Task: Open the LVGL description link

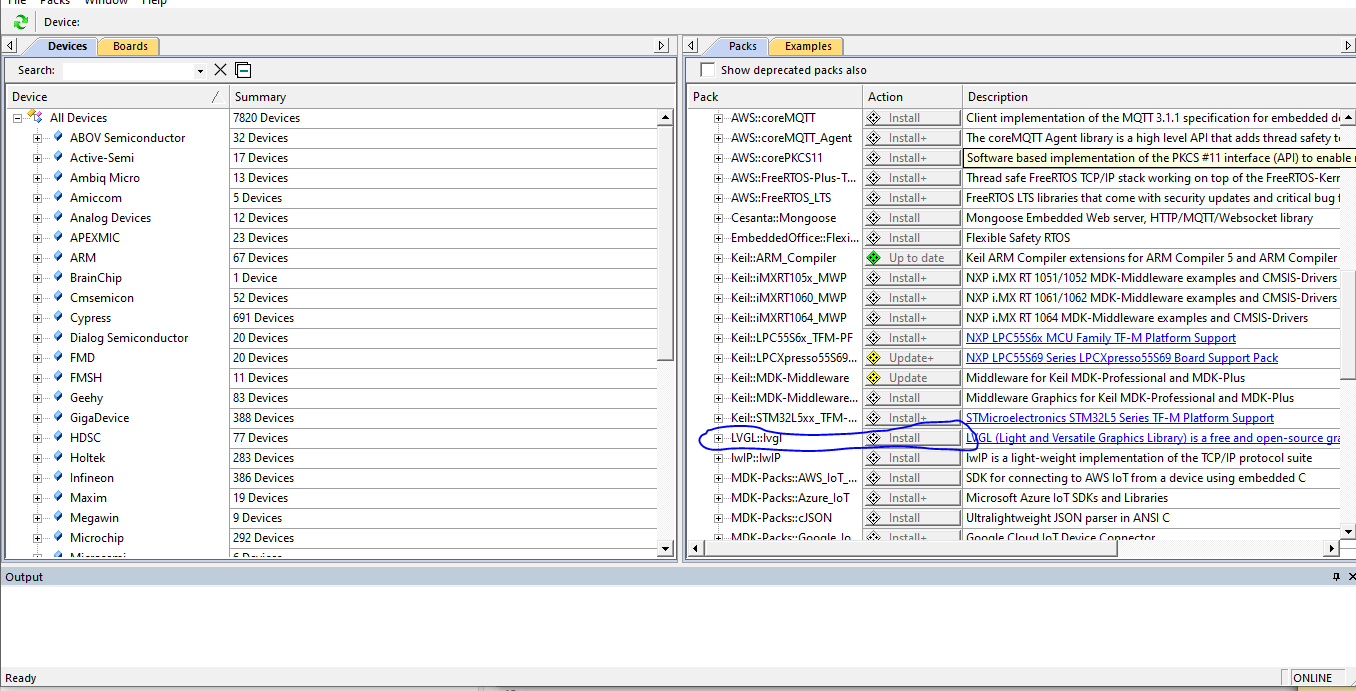Action: pos(1153,438)
